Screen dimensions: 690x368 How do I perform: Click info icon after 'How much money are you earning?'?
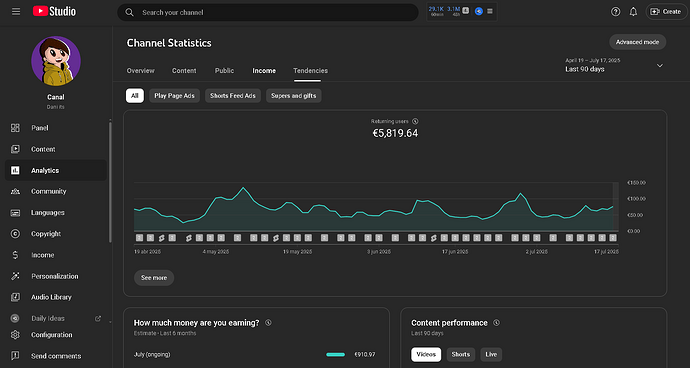point(268,323)
